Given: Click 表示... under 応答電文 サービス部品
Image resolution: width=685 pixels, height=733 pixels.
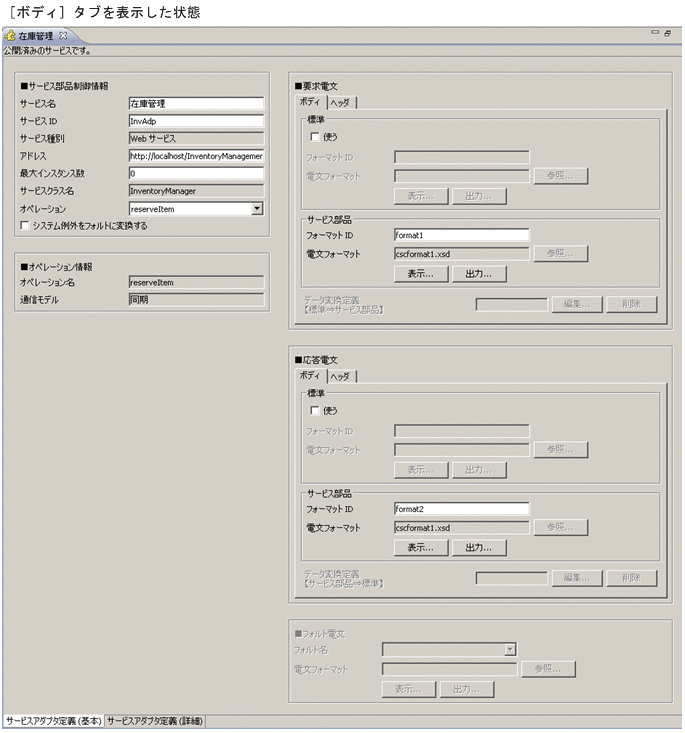Looking at the screenshot, I should click(x=421, y=547).
